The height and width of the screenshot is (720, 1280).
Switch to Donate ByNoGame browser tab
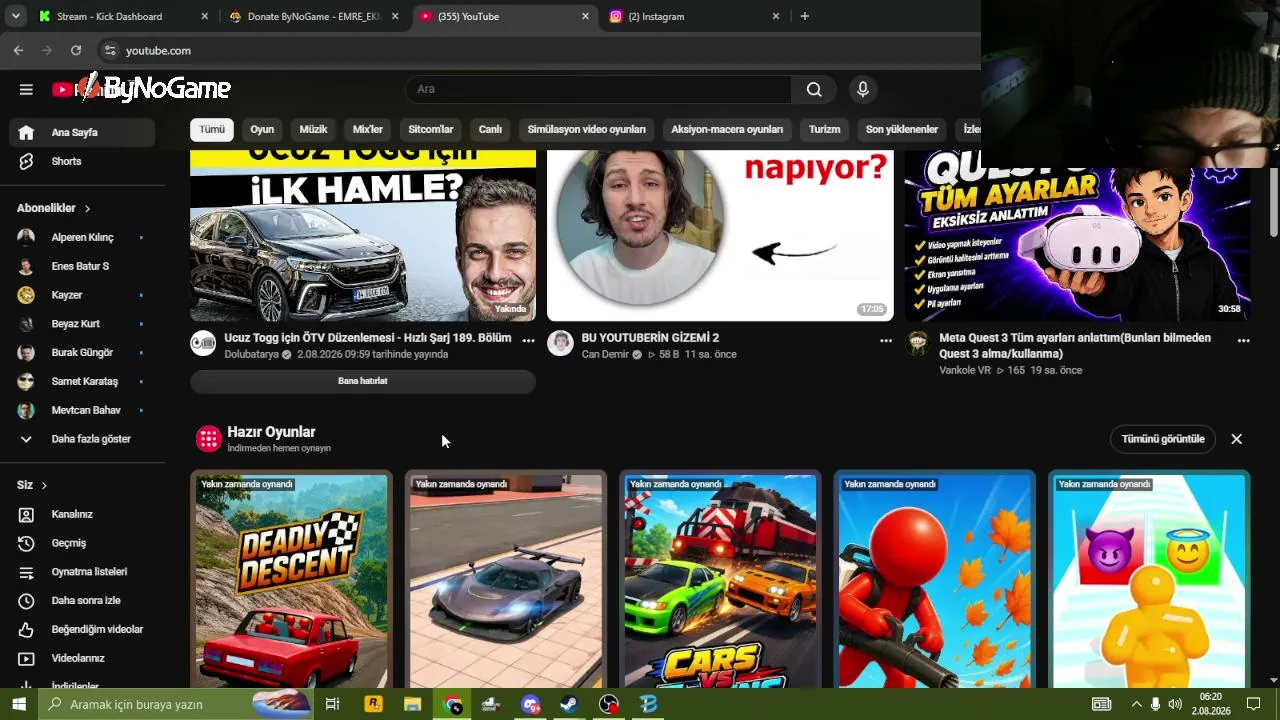click(313, 16)
